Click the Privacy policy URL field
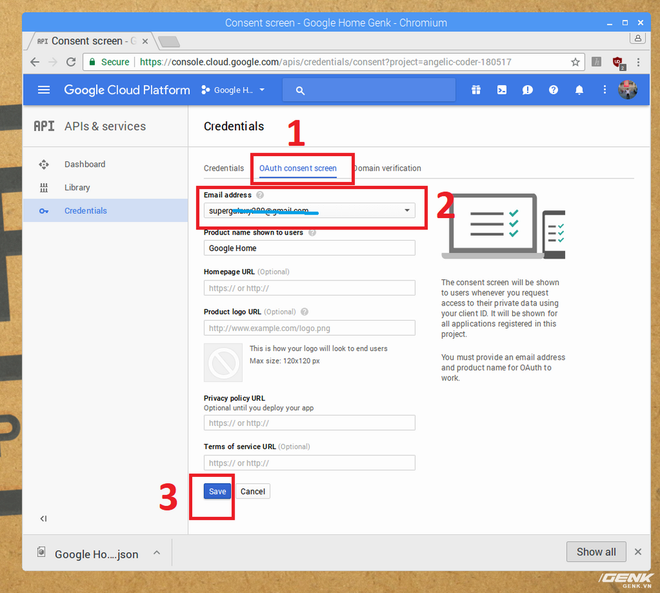 309,423
